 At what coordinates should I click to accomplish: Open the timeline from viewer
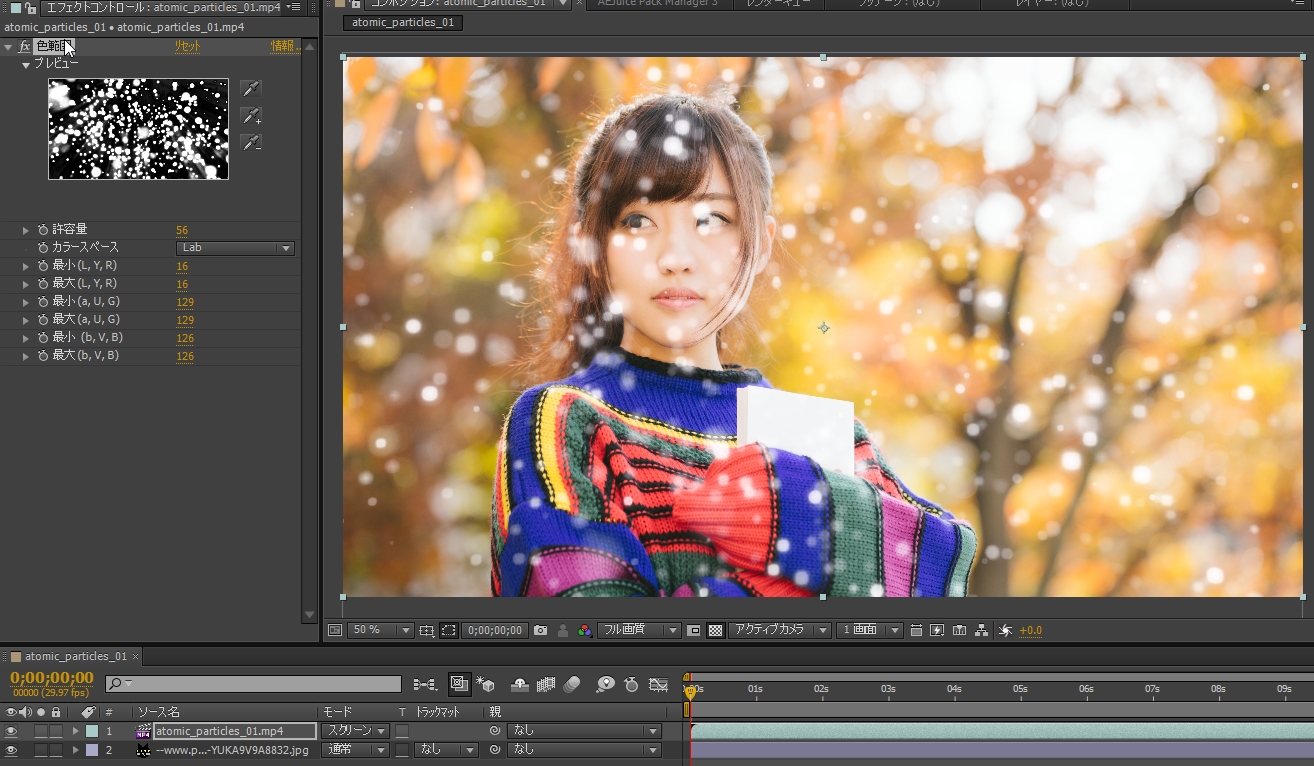click(960, 631)
